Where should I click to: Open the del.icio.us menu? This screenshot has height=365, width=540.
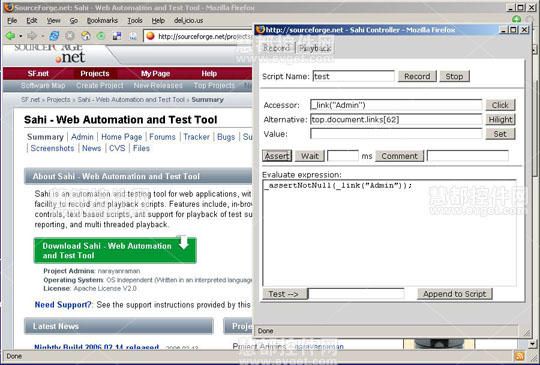[x=188, y=21]
